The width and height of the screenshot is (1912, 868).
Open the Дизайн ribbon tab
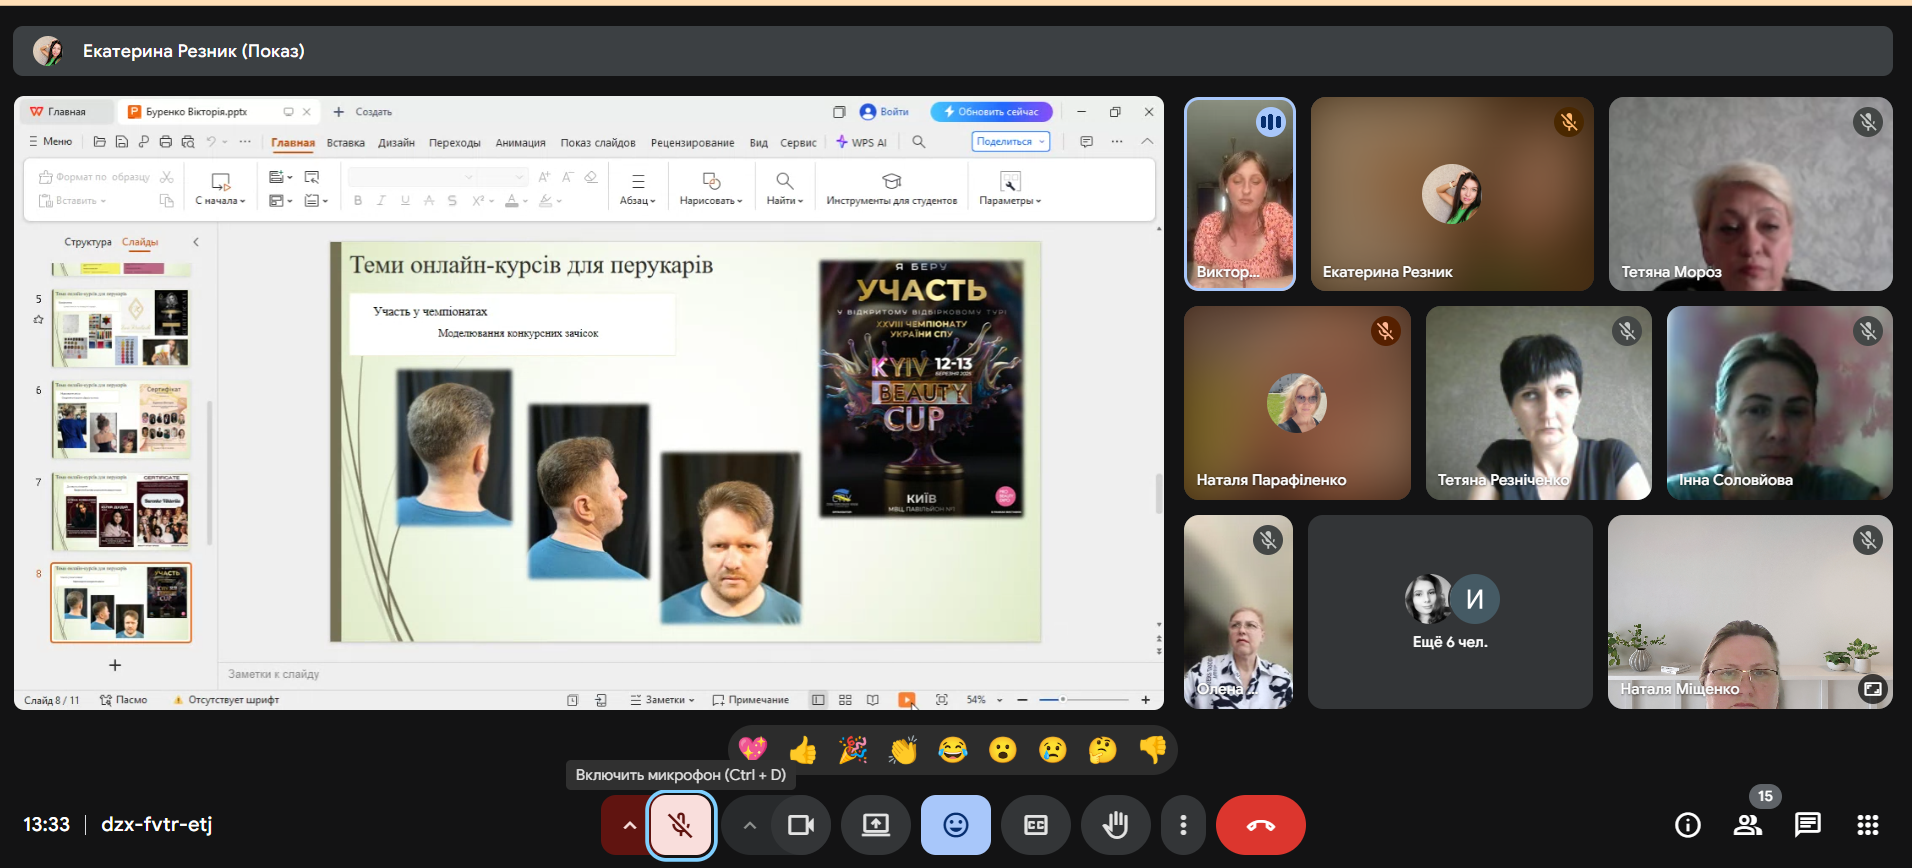pyautogui.click(x=396, y=142)
